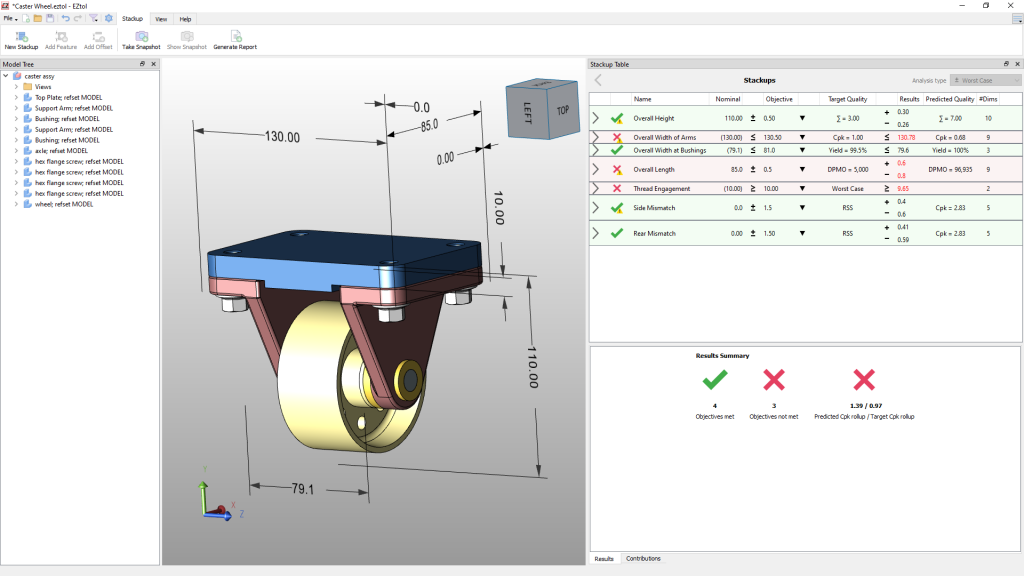Undo the last action
Image resolution: width=1024 pixels, height=576 pixels.
click(x=64, y=18)
